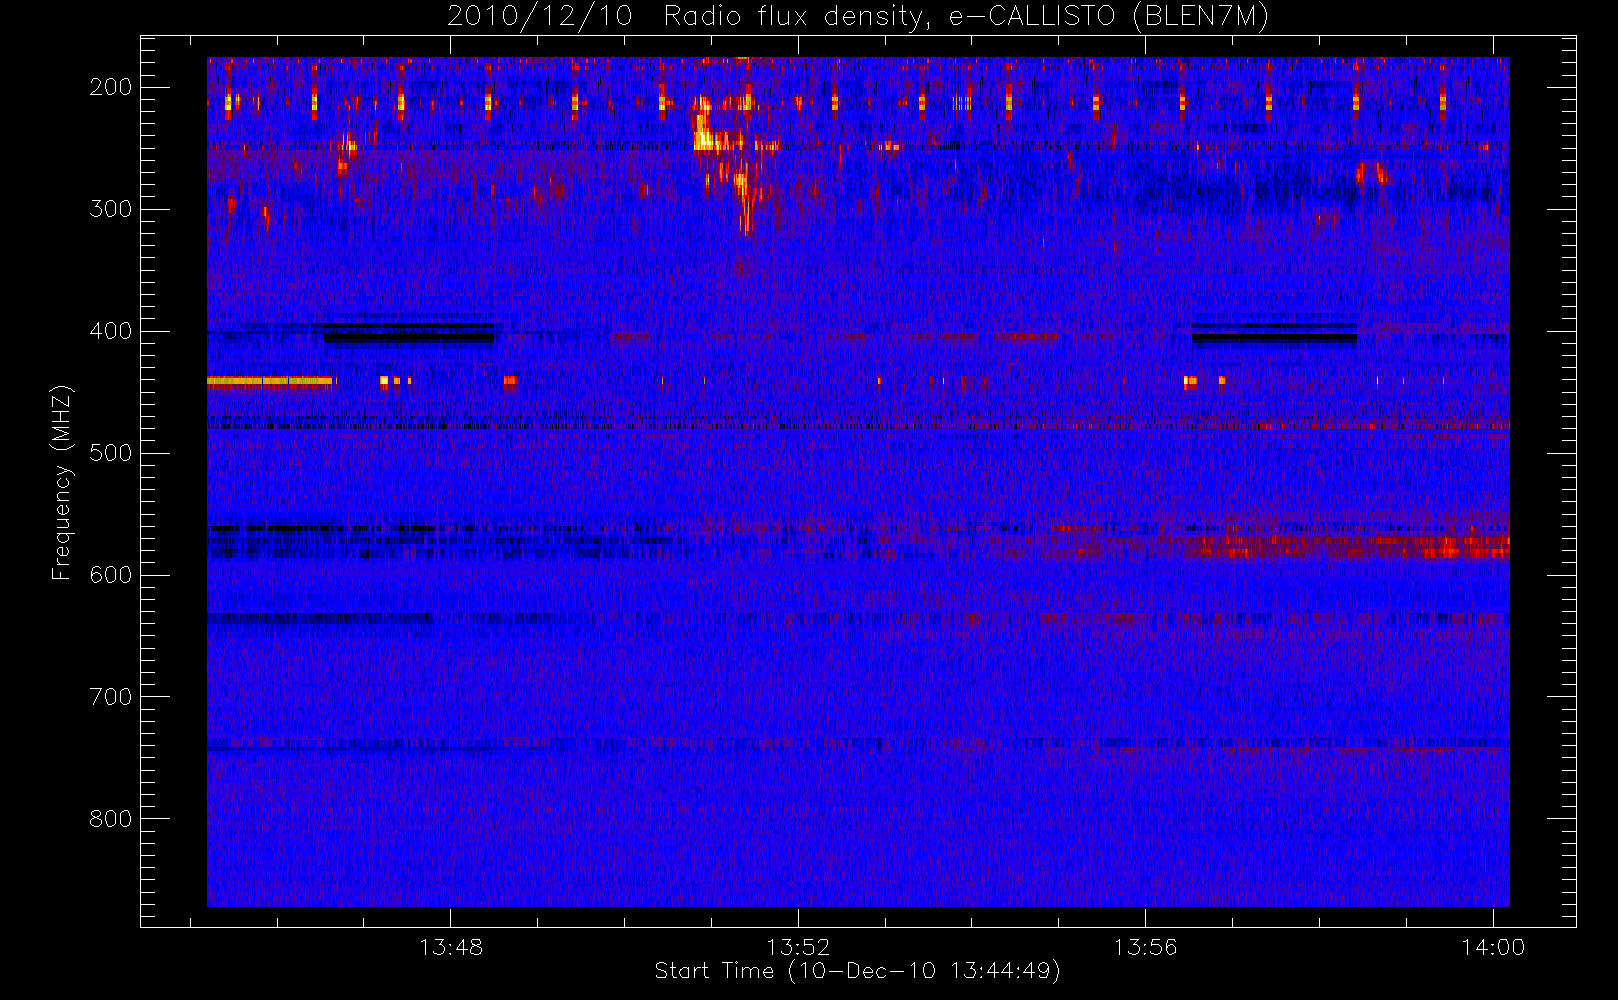
Task: Click the "Start Time (10-Dec-10 13:44:49)" axis label
Action: coord(857,971)
